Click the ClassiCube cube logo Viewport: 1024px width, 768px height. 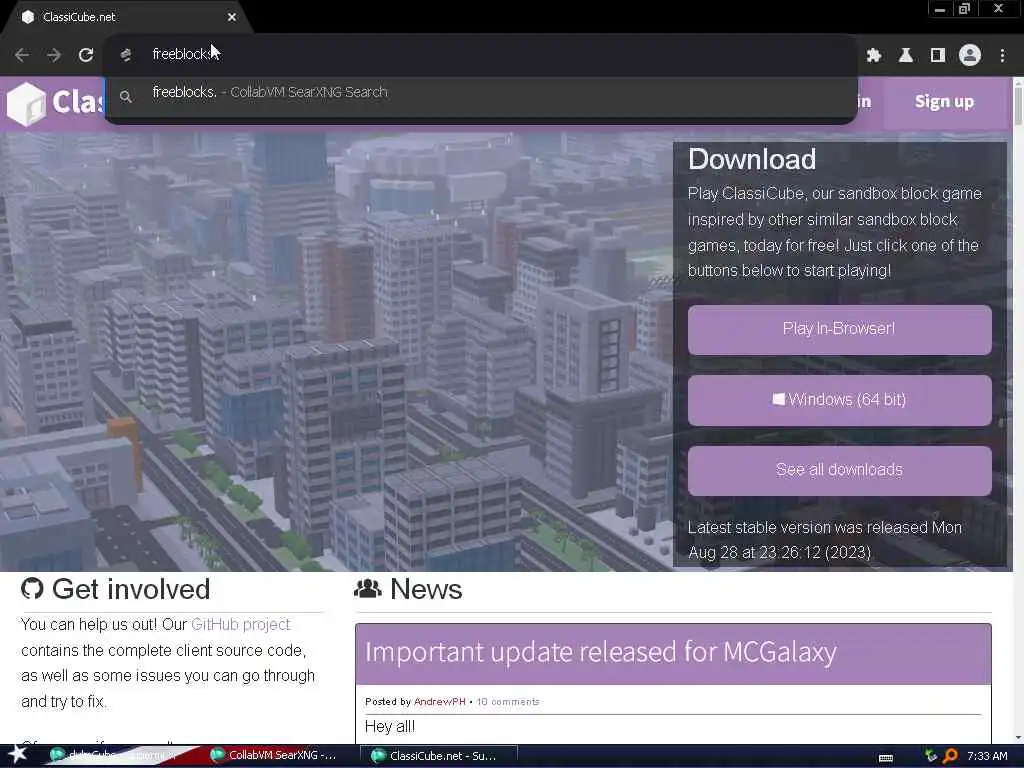coord(26,103)
